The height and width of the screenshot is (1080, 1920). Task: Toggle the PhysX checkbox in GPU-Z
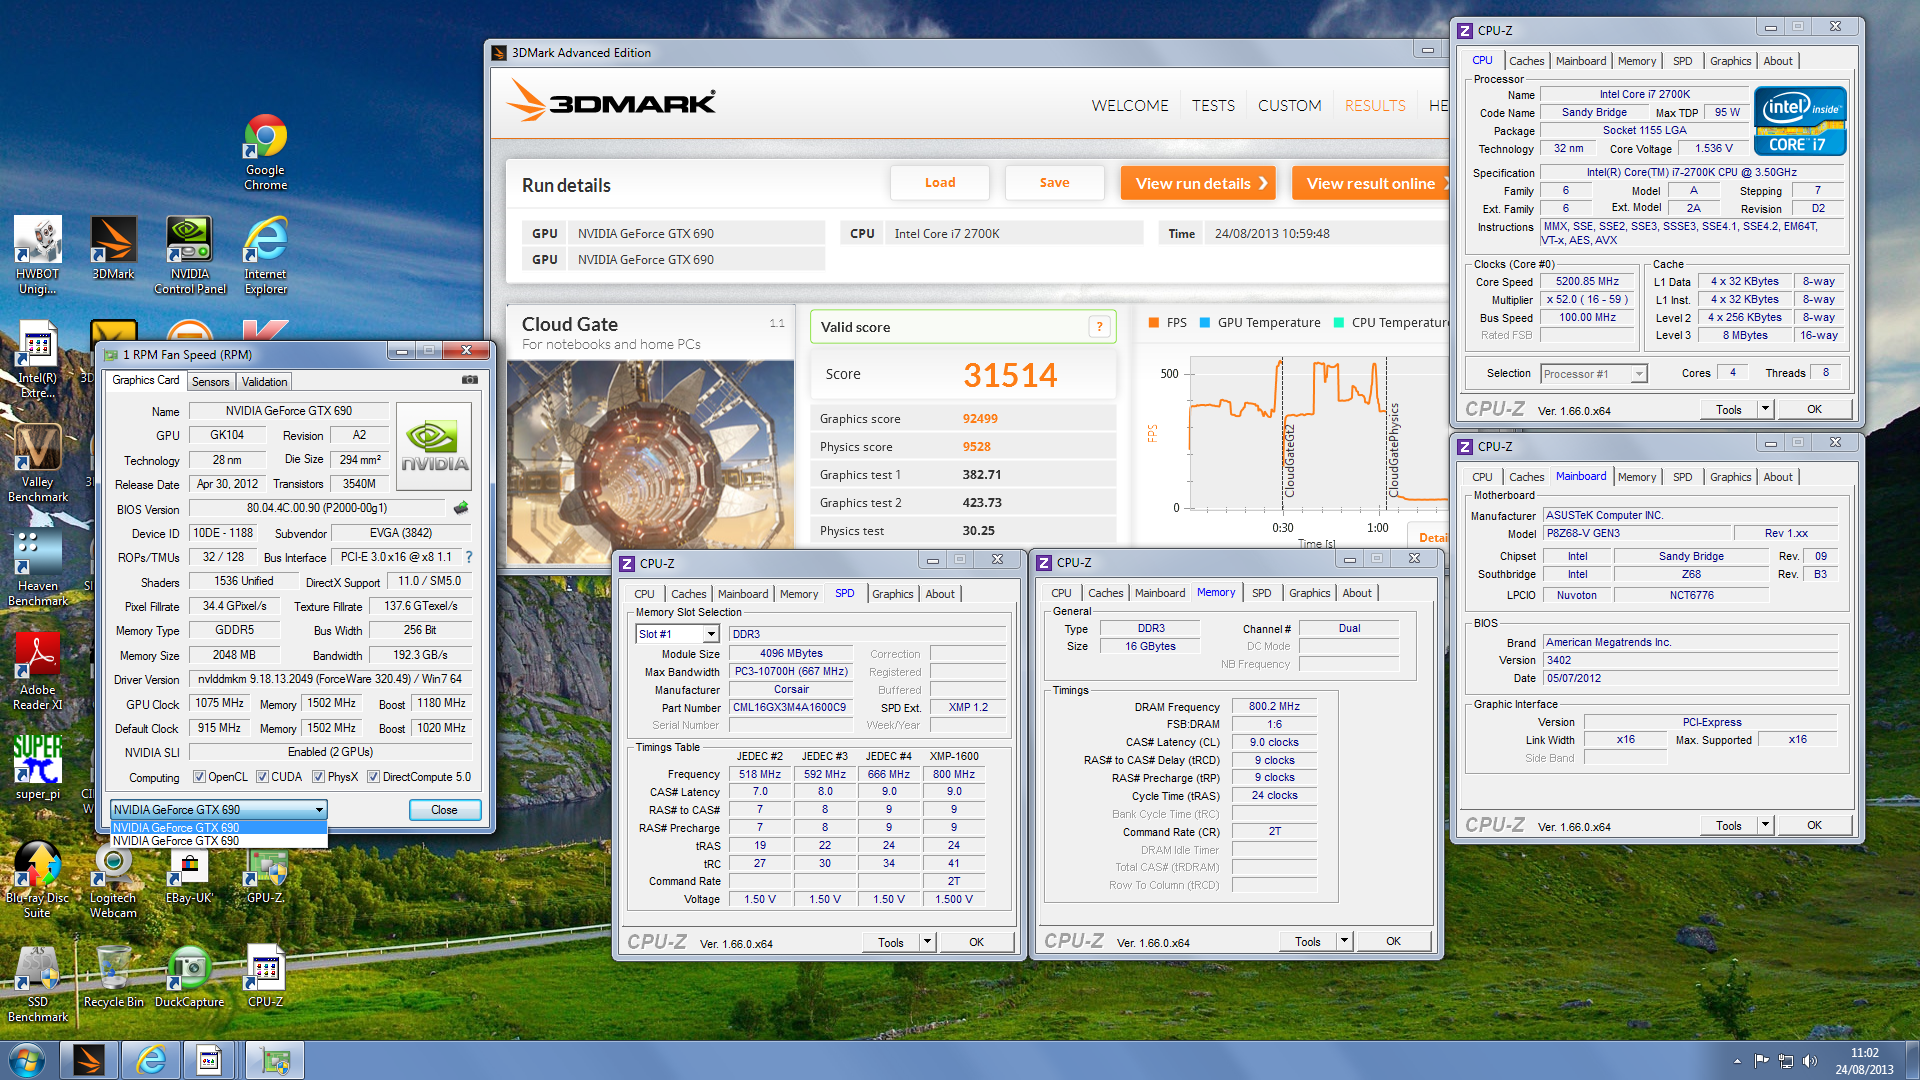pyautogui.click(x=318, y=777)
